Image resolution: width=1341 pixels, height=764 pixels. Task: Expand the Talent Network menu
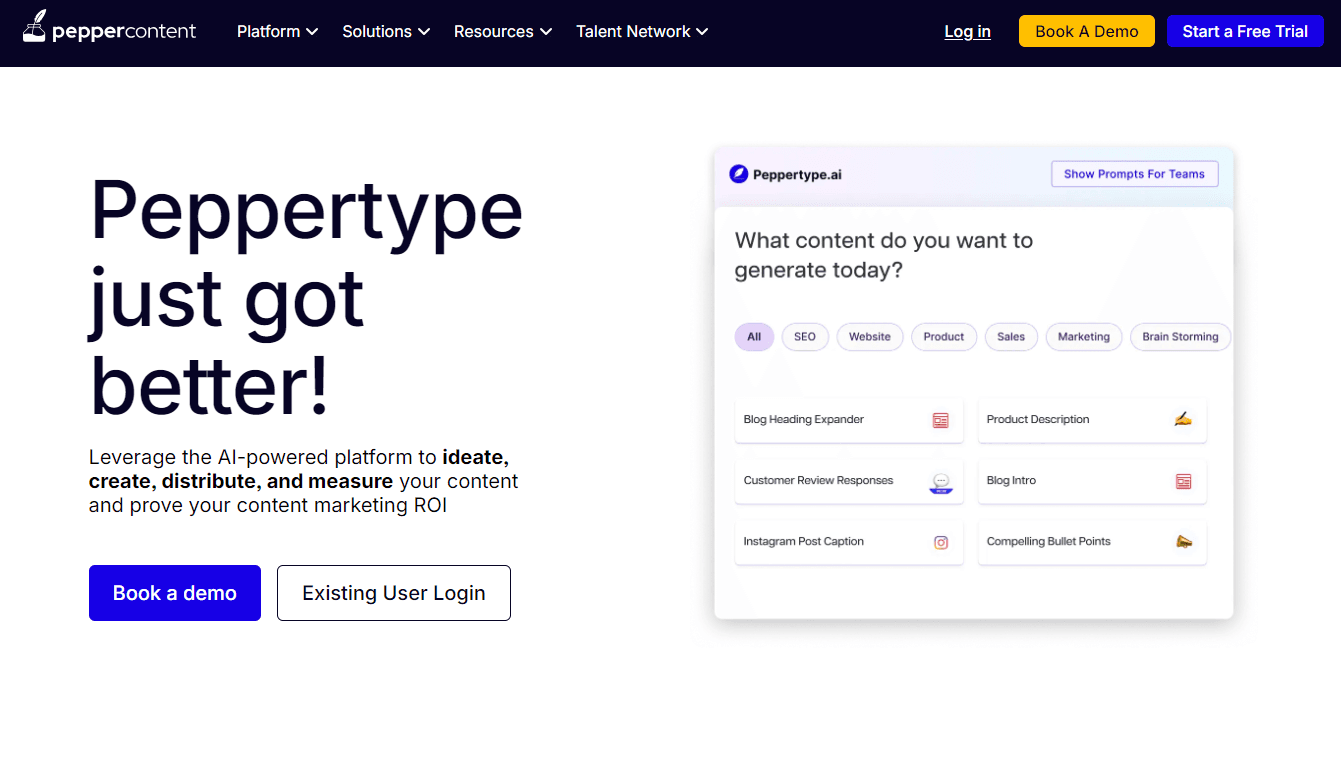coord(641,31)
